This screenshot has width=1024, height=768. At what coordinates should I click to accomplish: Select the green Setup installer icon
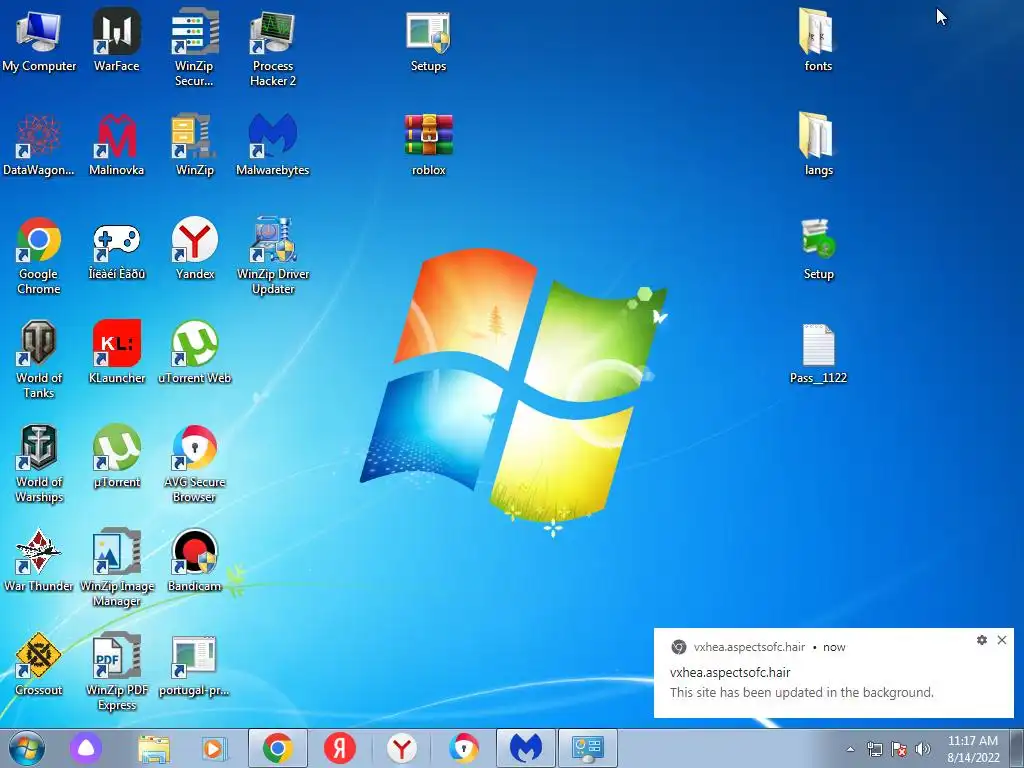pyautogui.click(x=818, y=249)
